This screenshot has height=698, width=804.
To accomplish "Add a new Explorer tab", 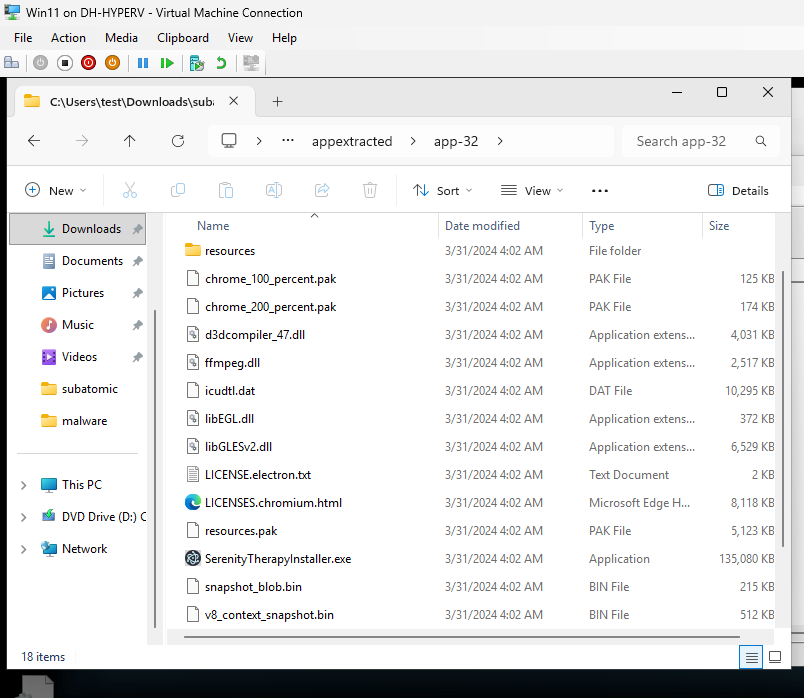I will tap(277, 102).
